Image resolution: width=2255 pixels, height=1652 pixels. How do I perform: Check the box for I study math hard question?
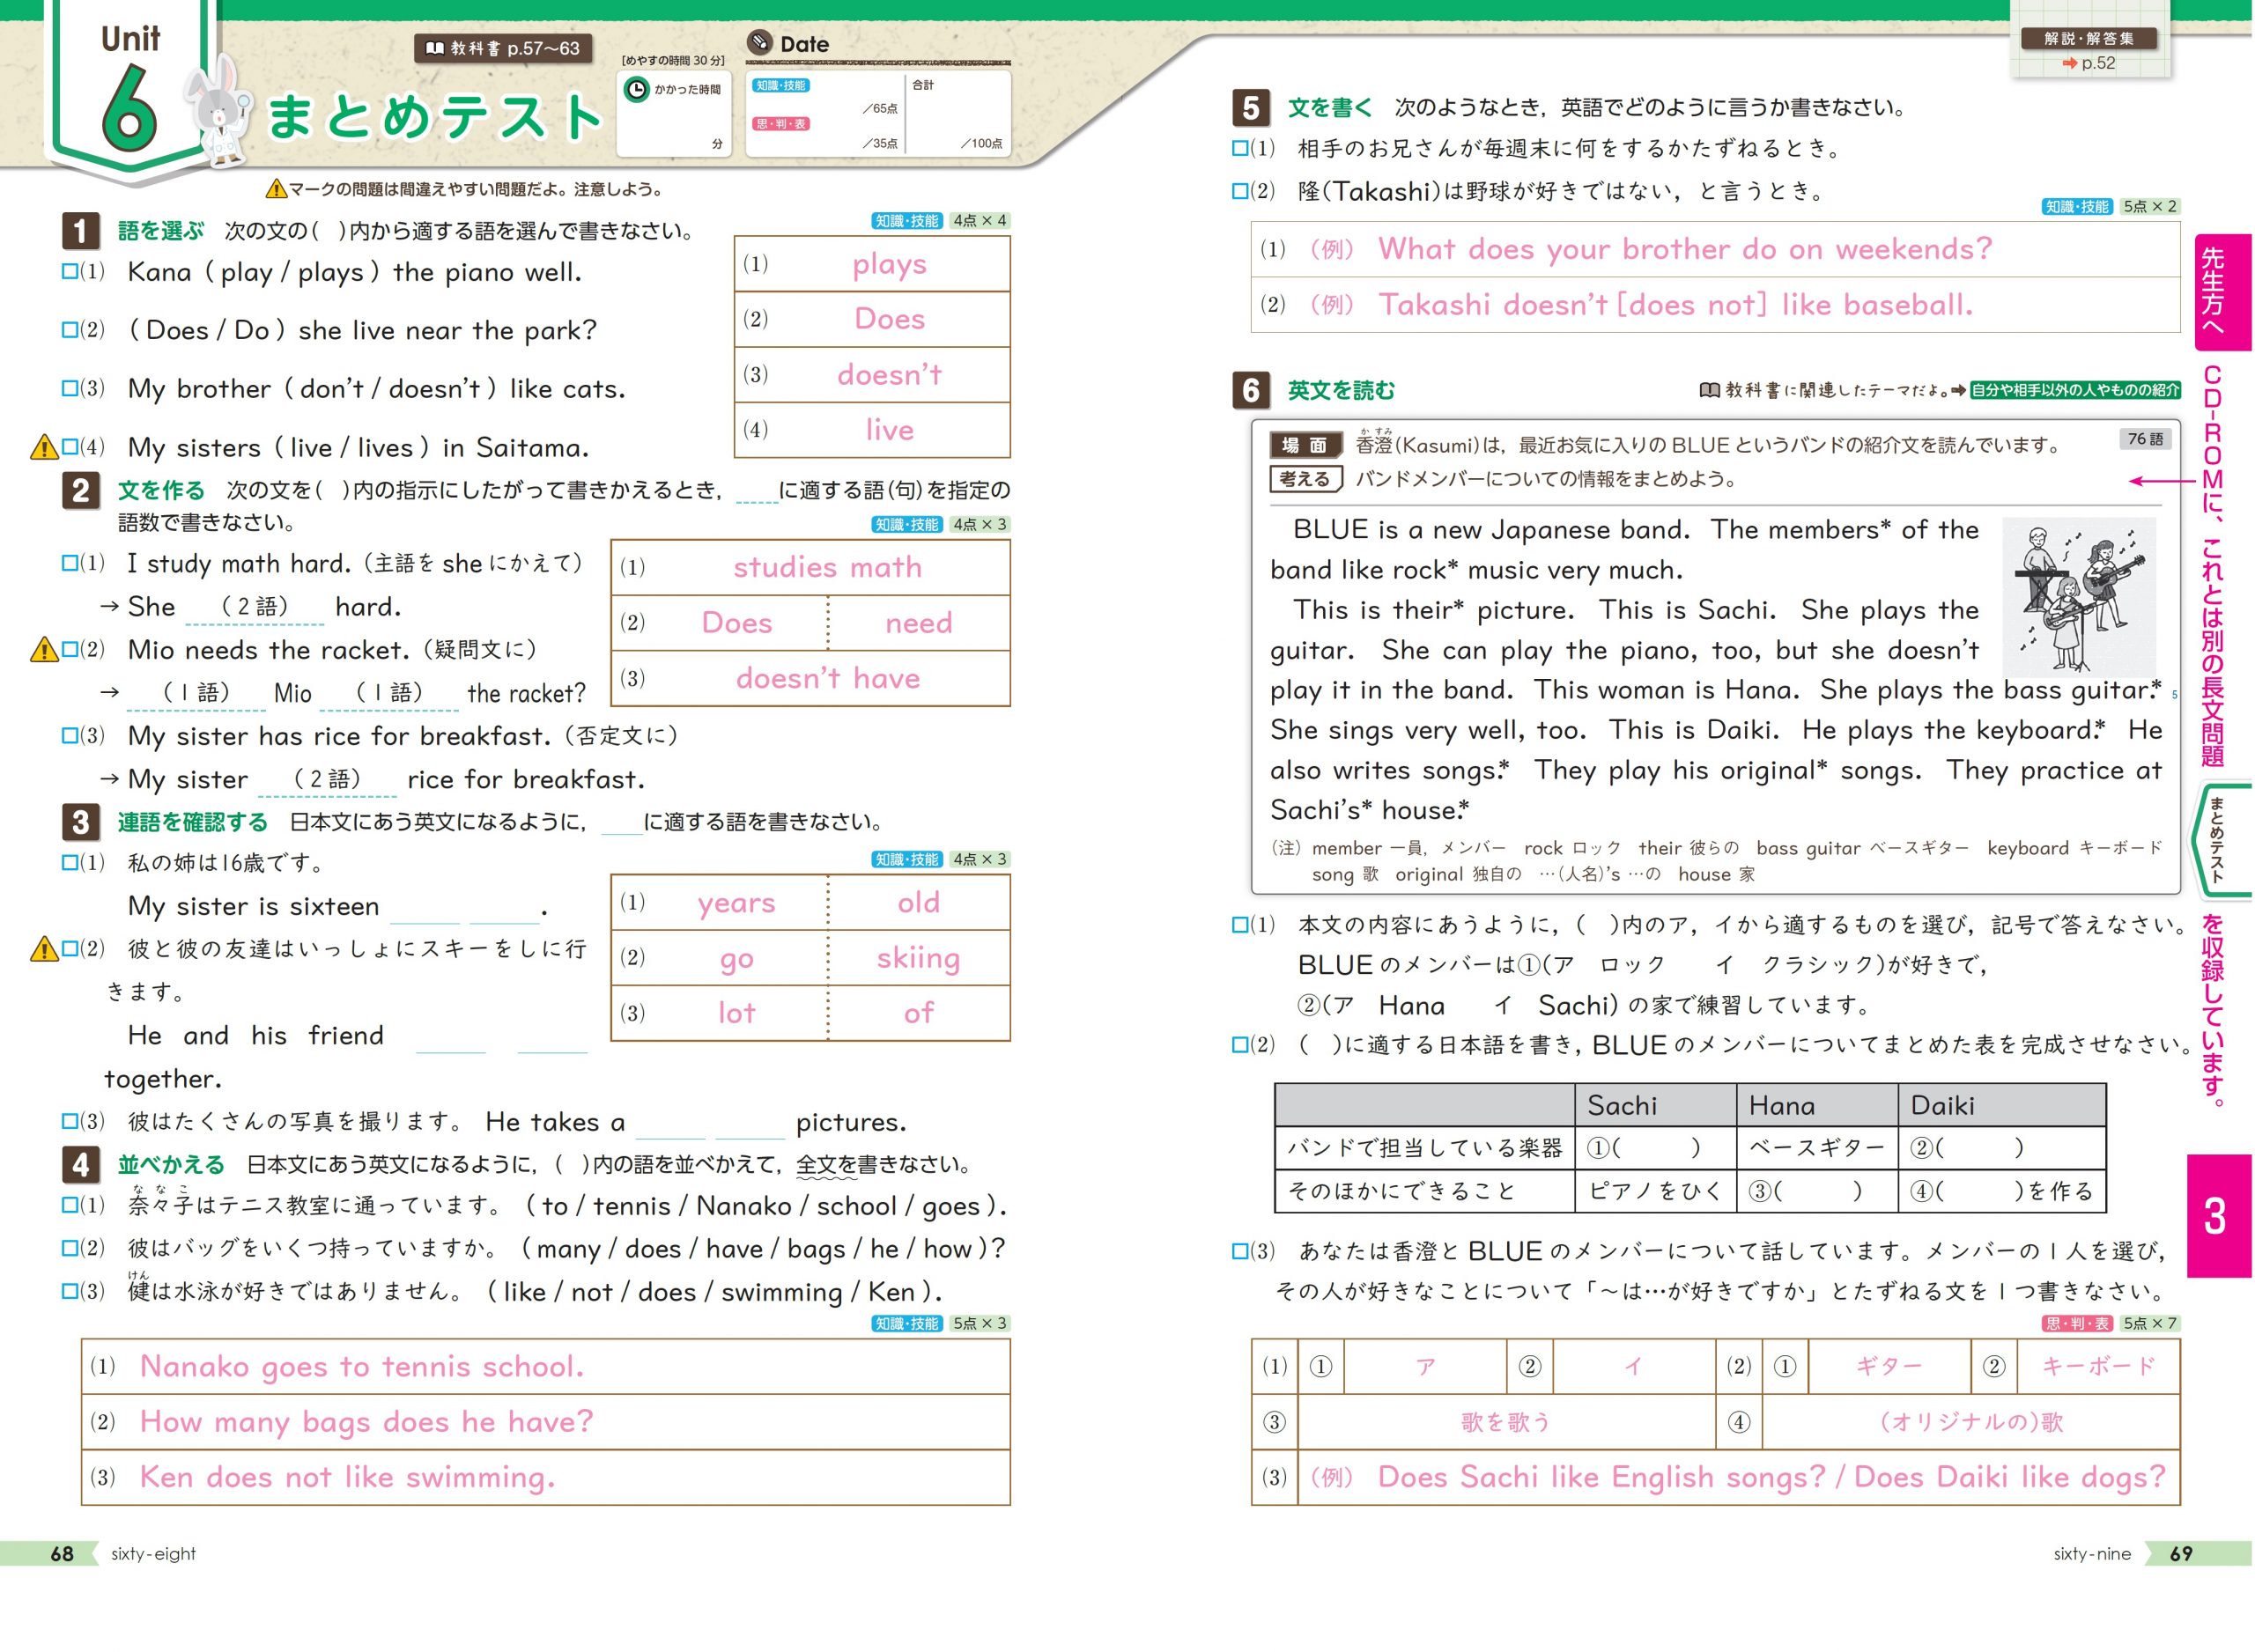click(70, 563)
